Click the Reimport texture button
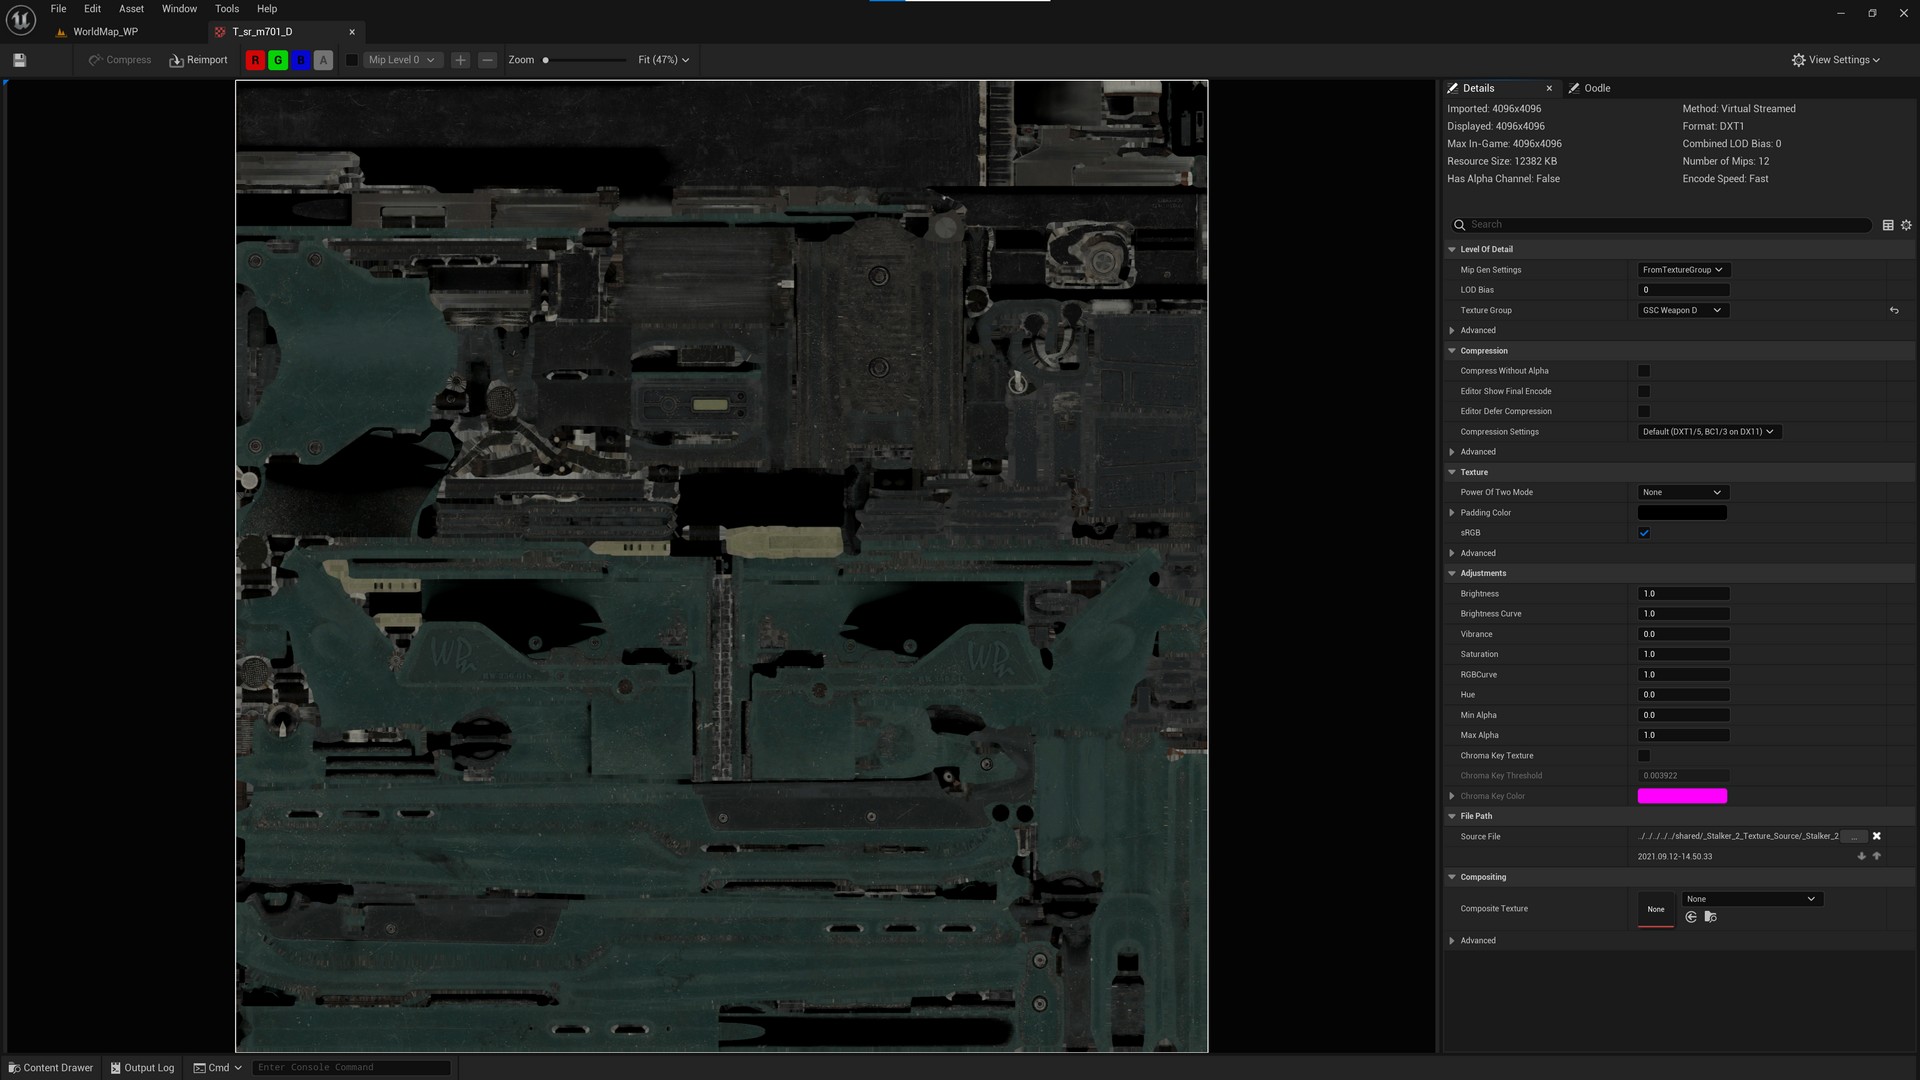This screenshot has width=1920, height=1080. coord(198,60)
